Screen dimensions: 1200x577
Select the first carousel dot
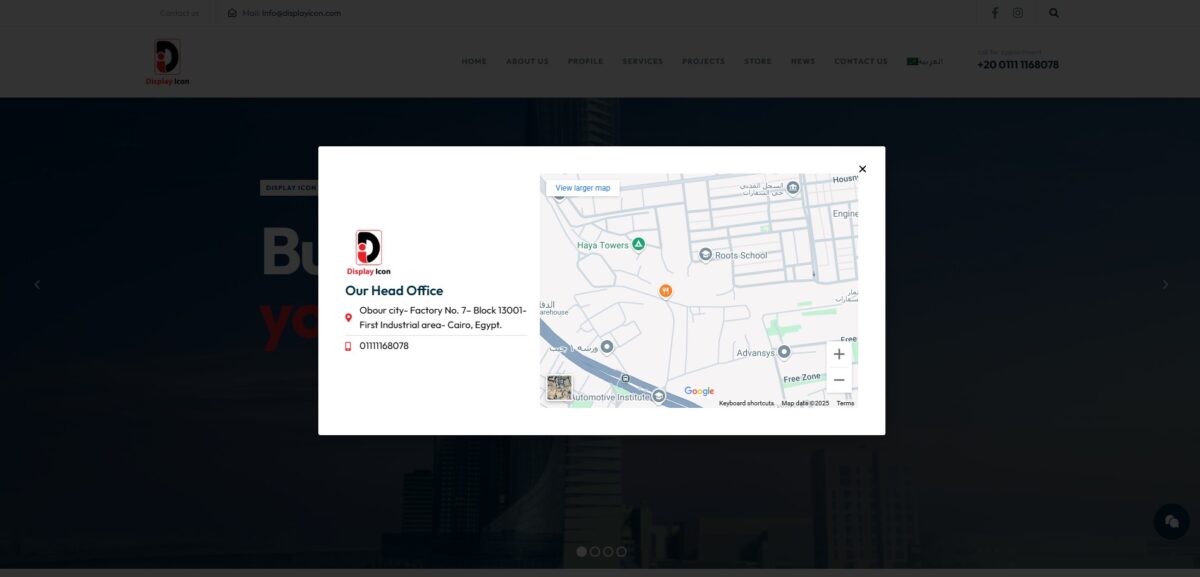click(x=582, y=551)
